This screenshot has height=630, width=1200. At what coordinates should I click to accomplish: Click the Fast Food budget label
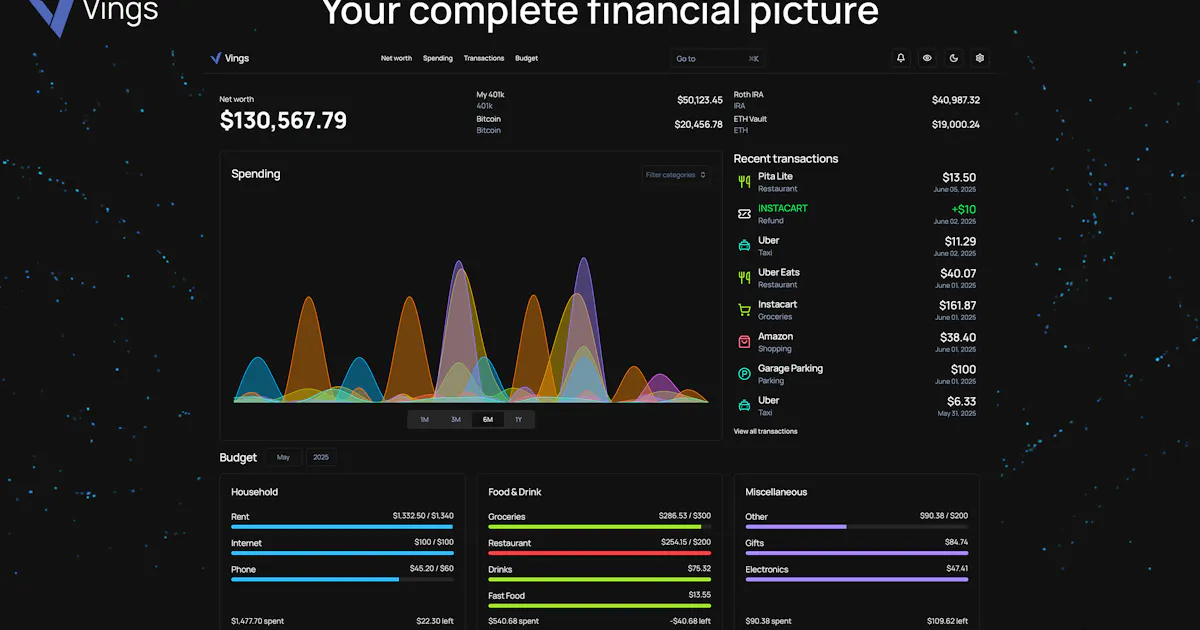[506, 595]
